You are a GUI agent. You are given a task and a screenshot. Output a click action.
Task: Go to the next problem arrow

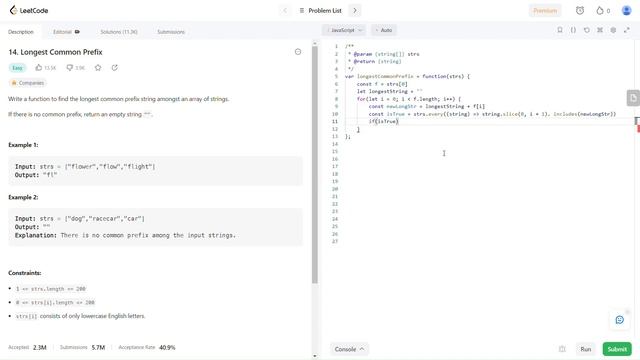point(355,11)
